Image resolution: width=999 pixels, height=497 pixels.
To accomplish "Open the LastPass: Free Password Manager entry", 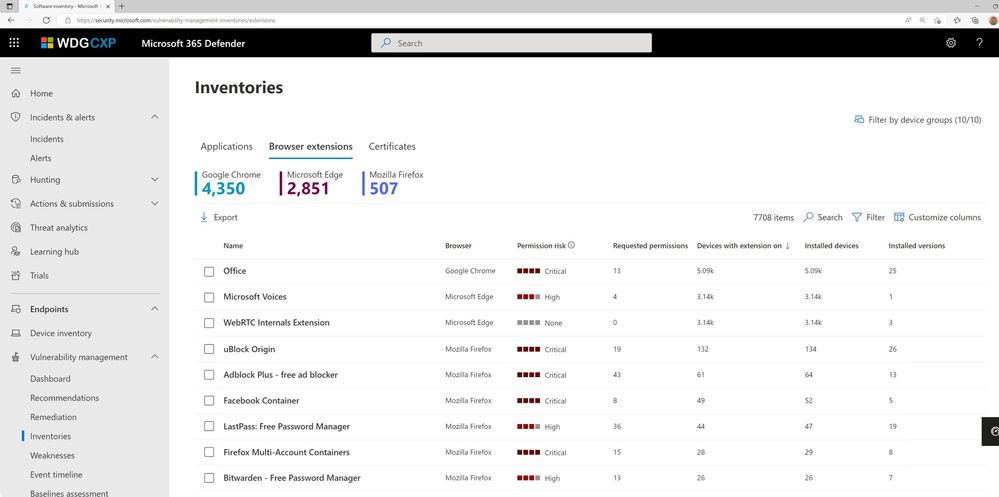I will (x=286, y=426).
